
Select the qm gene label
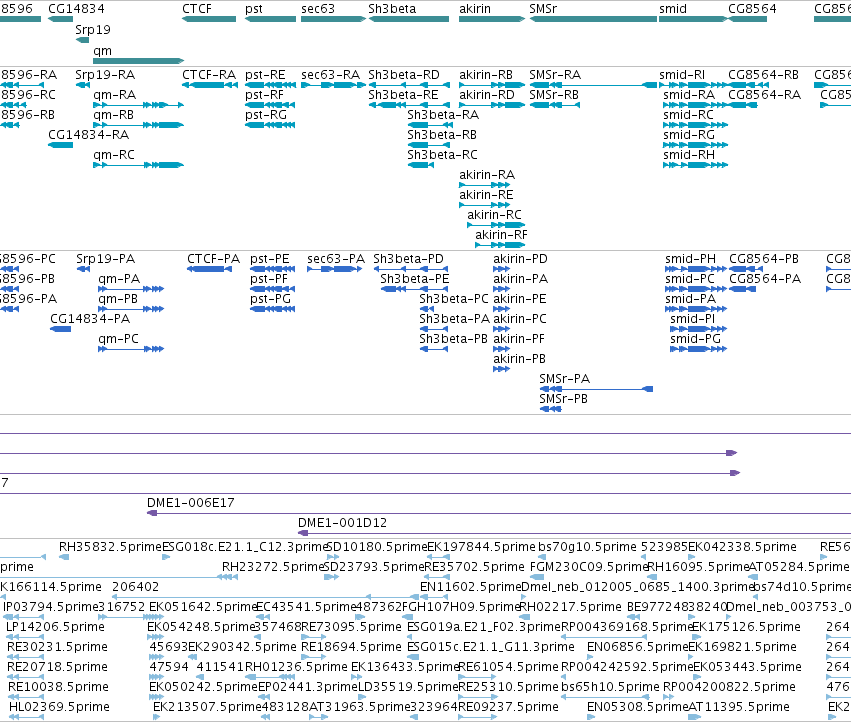[103, 50]
